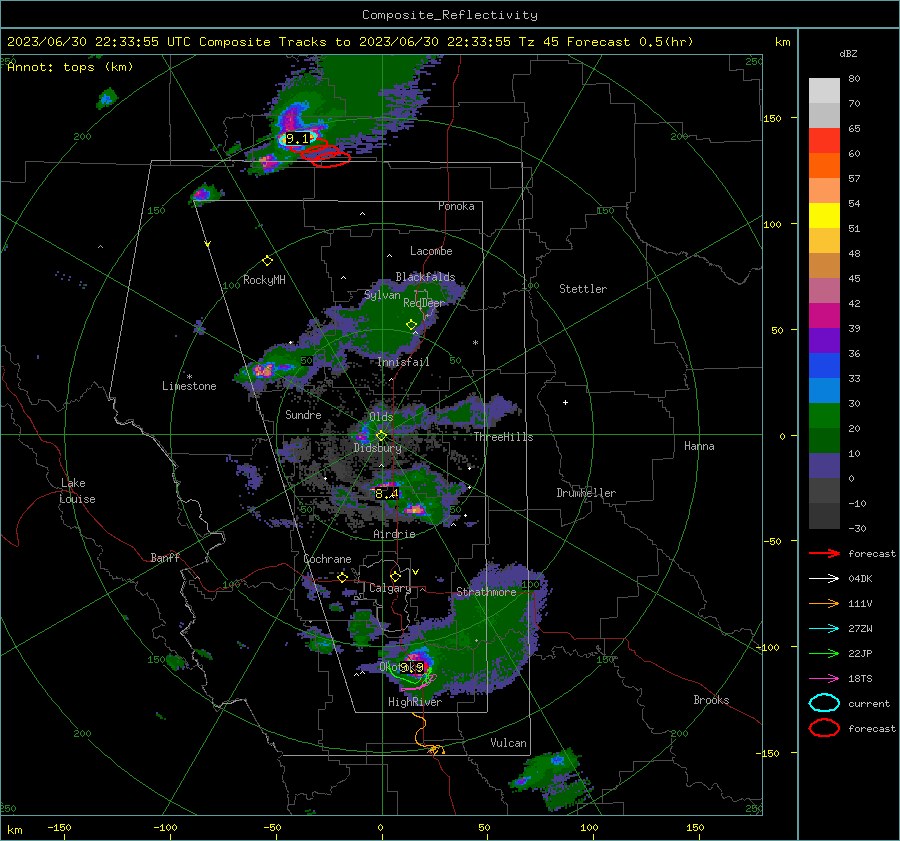900x841 pixels.
Task: Click the Vulcan label
Action: (508, 743)
